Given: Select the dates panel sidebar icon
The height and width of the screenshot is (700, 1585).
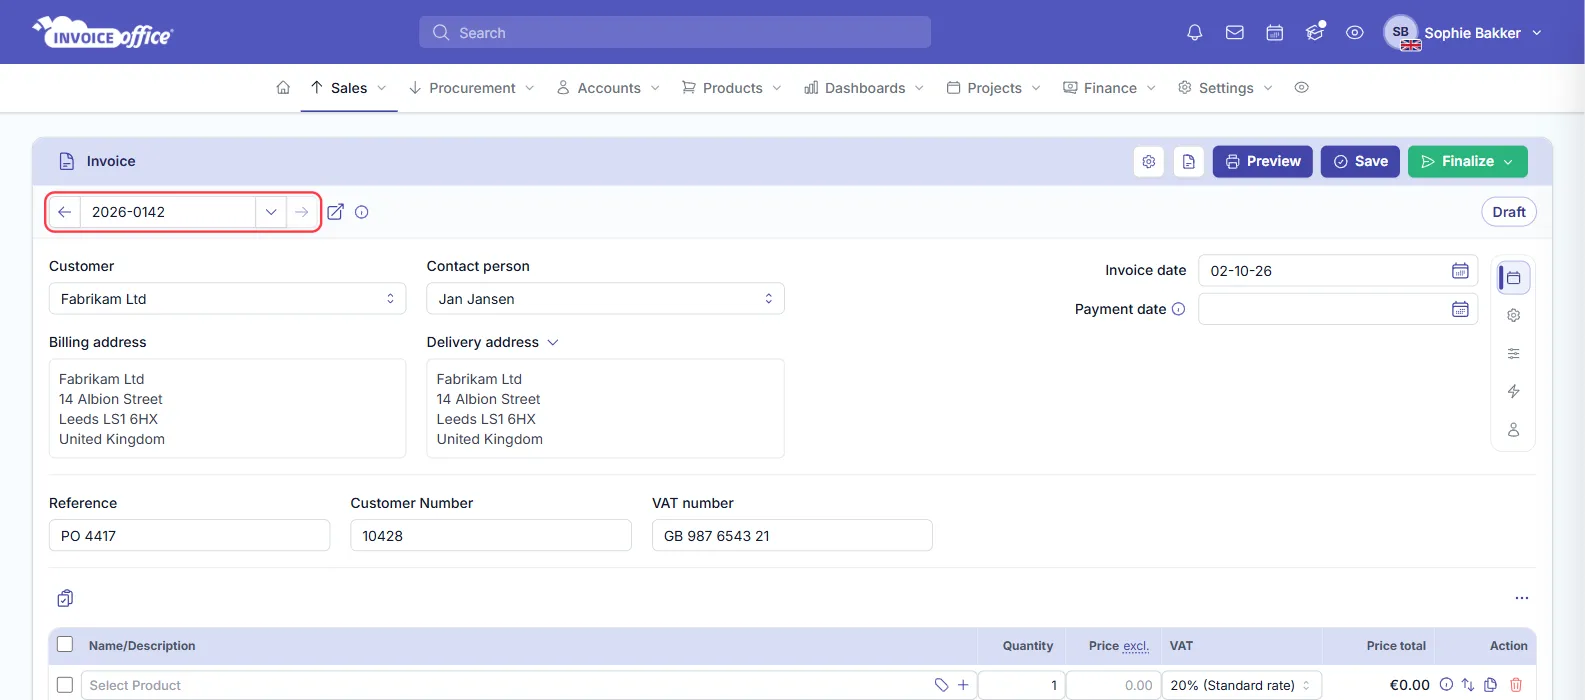Looking at the screenshot, I should pyautogui.click(x=1514, y=278).
